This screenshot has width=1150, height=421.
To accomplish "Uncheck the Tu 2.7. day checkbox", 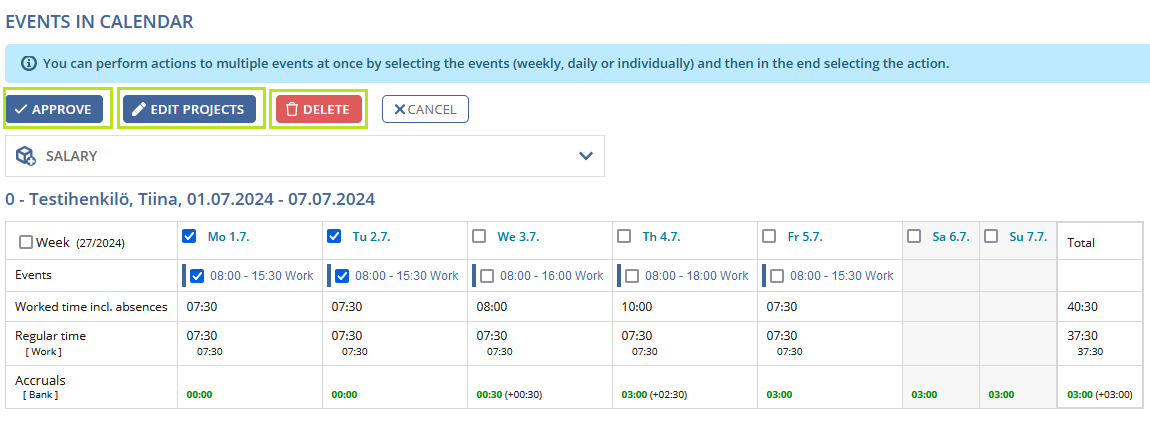I will tap(334, 236).
